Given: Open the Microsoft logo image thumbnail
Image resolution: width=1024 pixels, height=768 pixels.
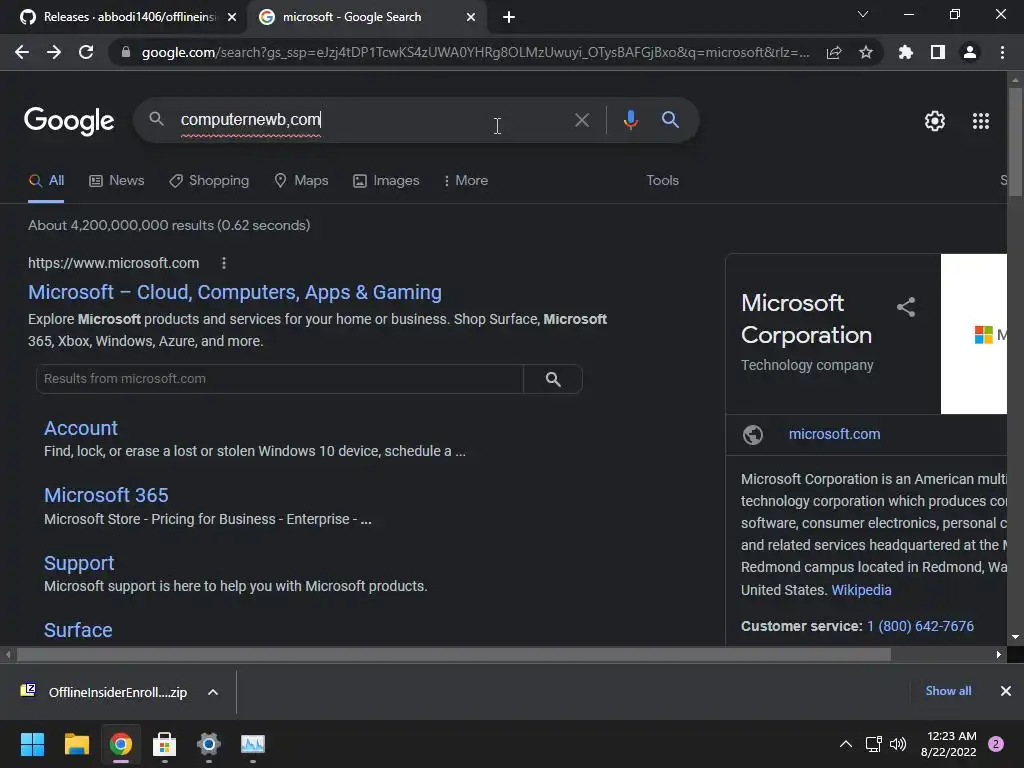Looking at the screenshot, I should point(974,334).
